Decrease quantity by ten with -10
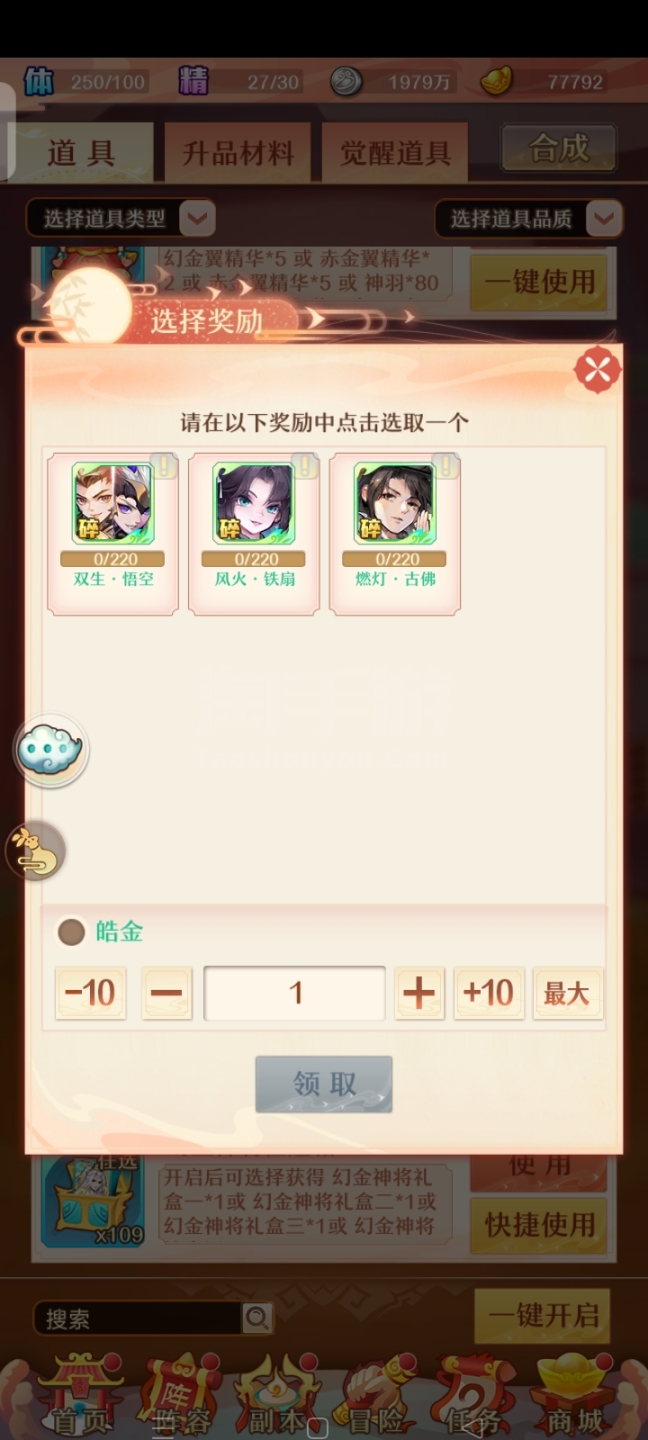 [90, 993]
